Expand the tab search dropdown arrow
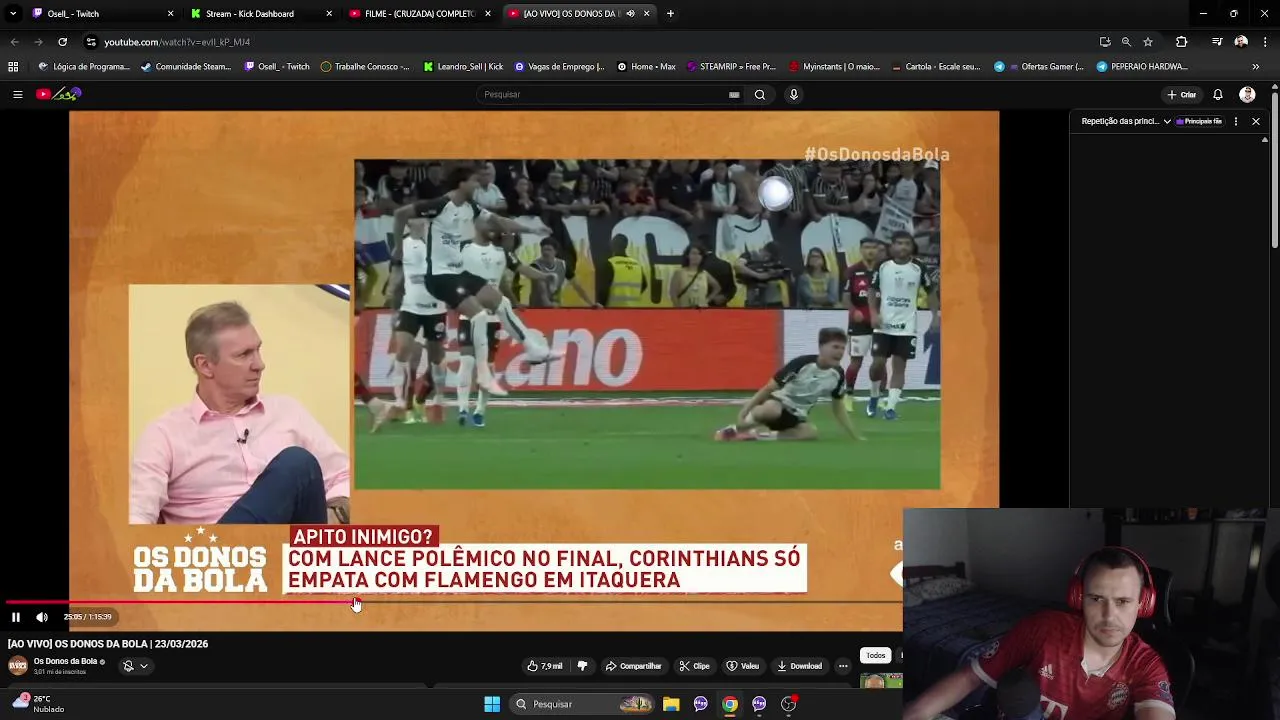Screen dimensions: 1280x720 pyautogui.click(x=13, y=14)
